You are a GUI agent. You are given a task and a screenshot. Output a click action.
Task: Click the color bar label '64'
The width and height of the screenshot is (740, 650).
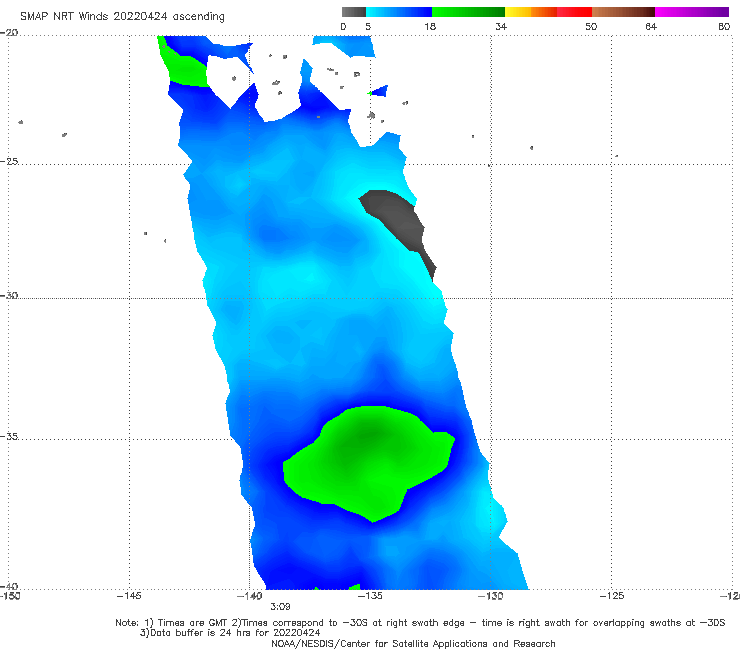(651, 27)
